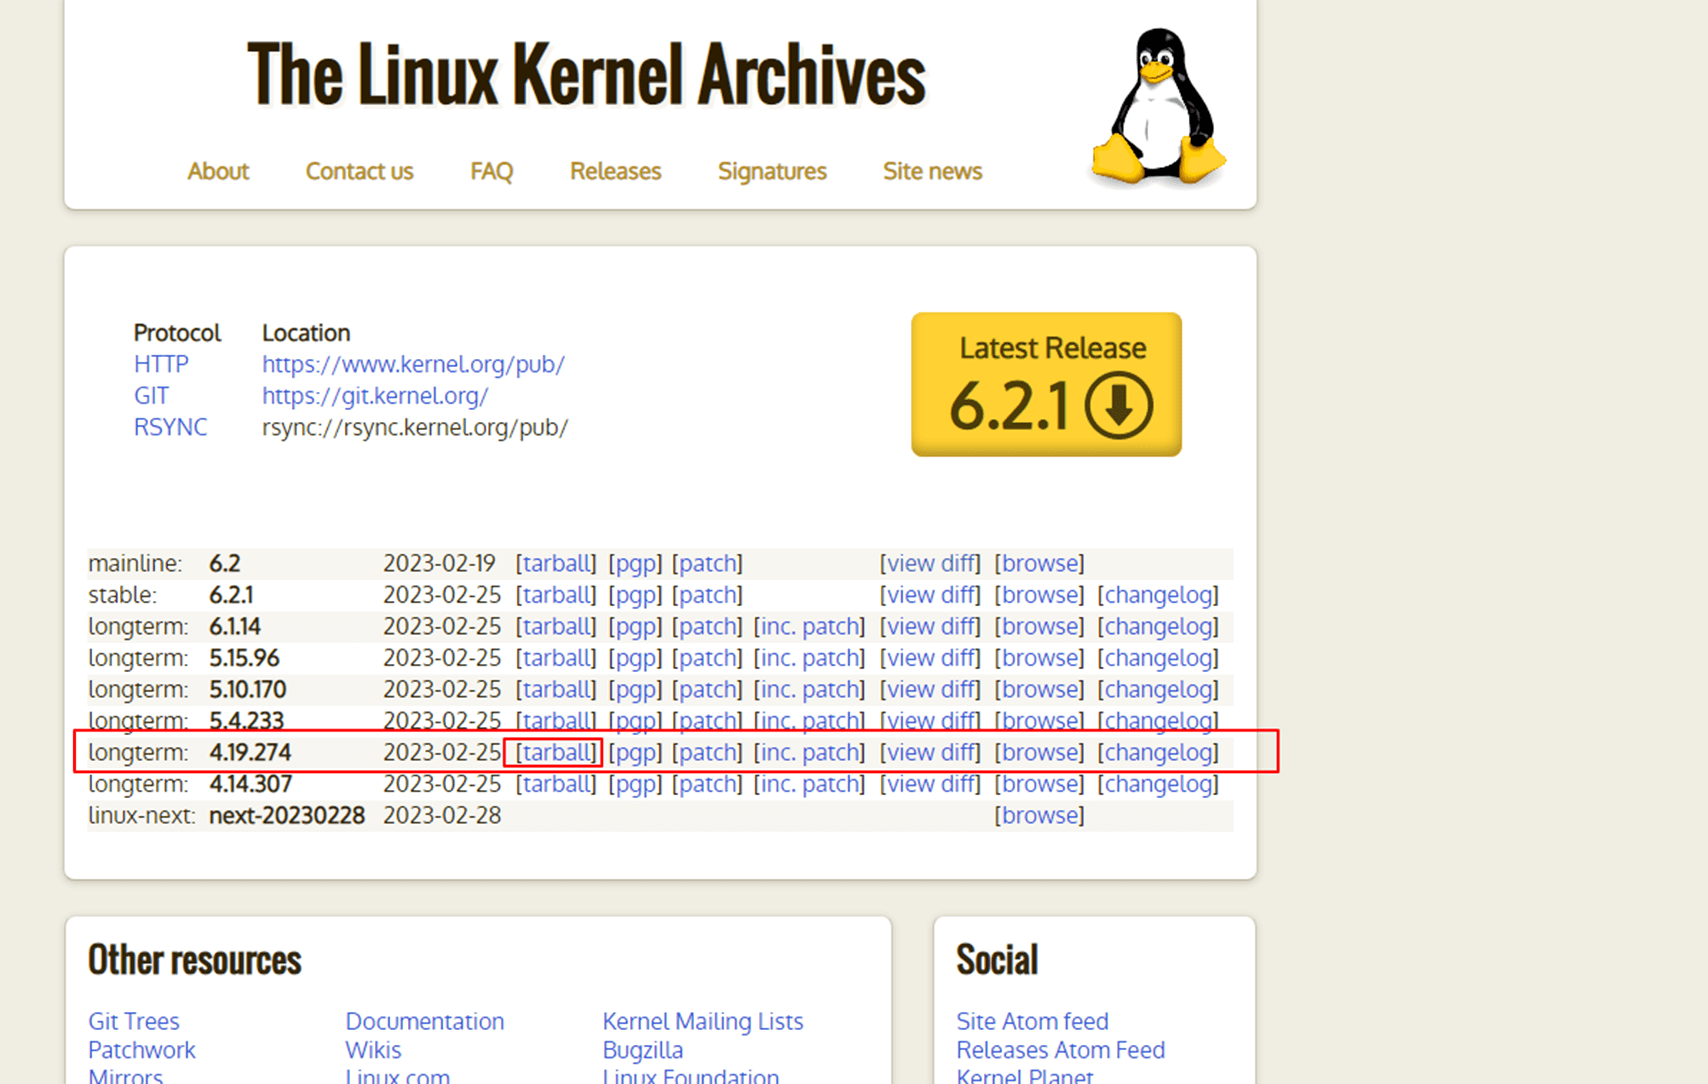Browse the longterm 5.15.96 tree
The width and height of the screenshot is (1708, 1084).
point(1039,658)
